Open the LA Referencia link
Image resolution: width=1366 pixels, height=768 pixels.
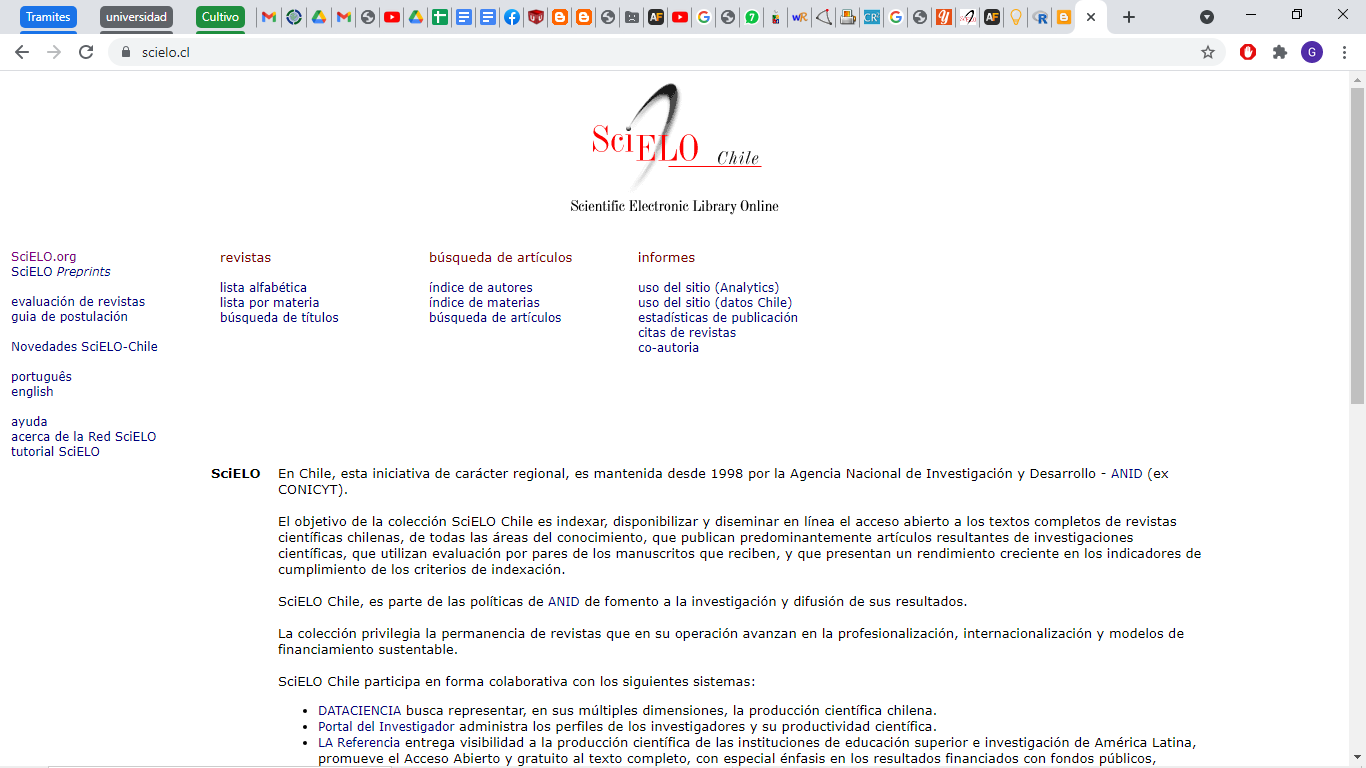pyautogui.click(x=359, y=743)
